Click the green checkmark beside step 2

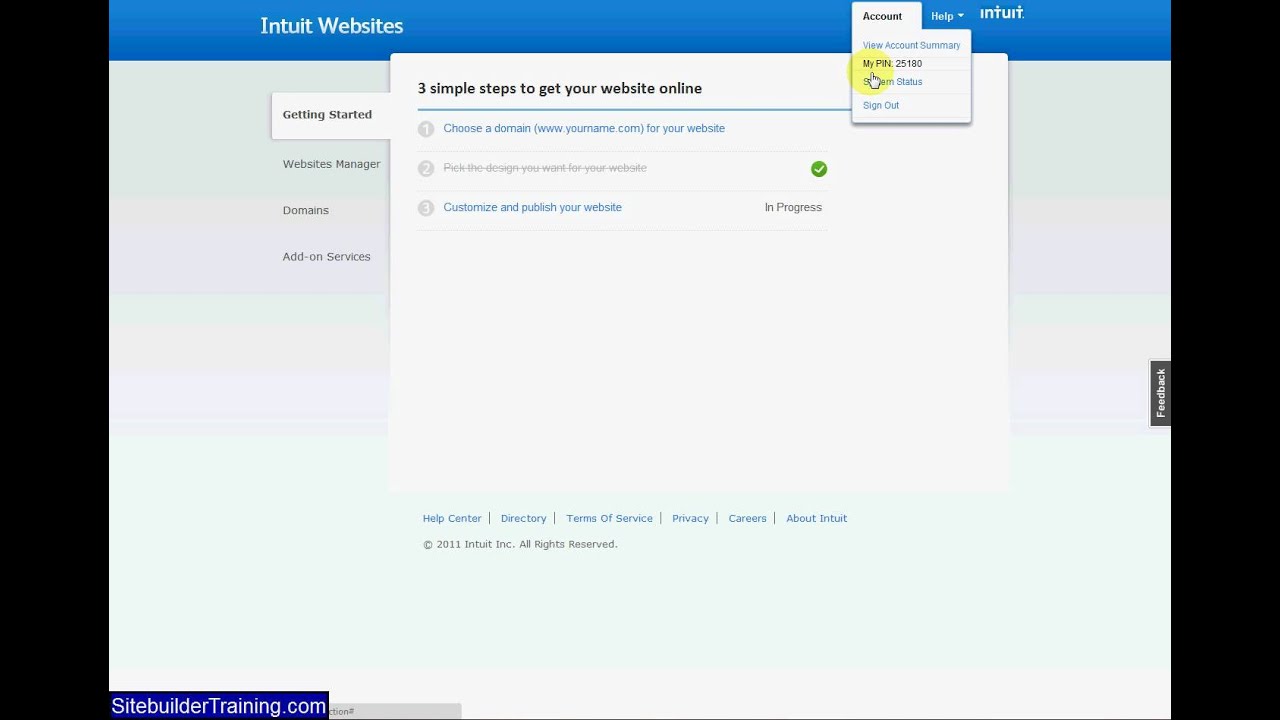pos(819,169)
